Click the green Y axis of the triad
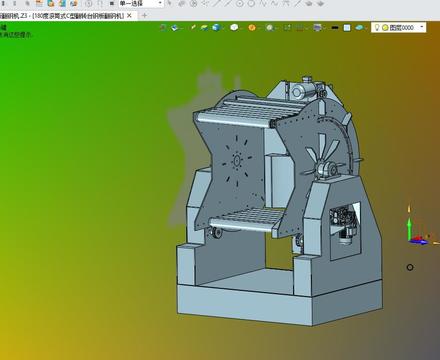Viewport: 440px width, 360px height. (x=410, y=227)
